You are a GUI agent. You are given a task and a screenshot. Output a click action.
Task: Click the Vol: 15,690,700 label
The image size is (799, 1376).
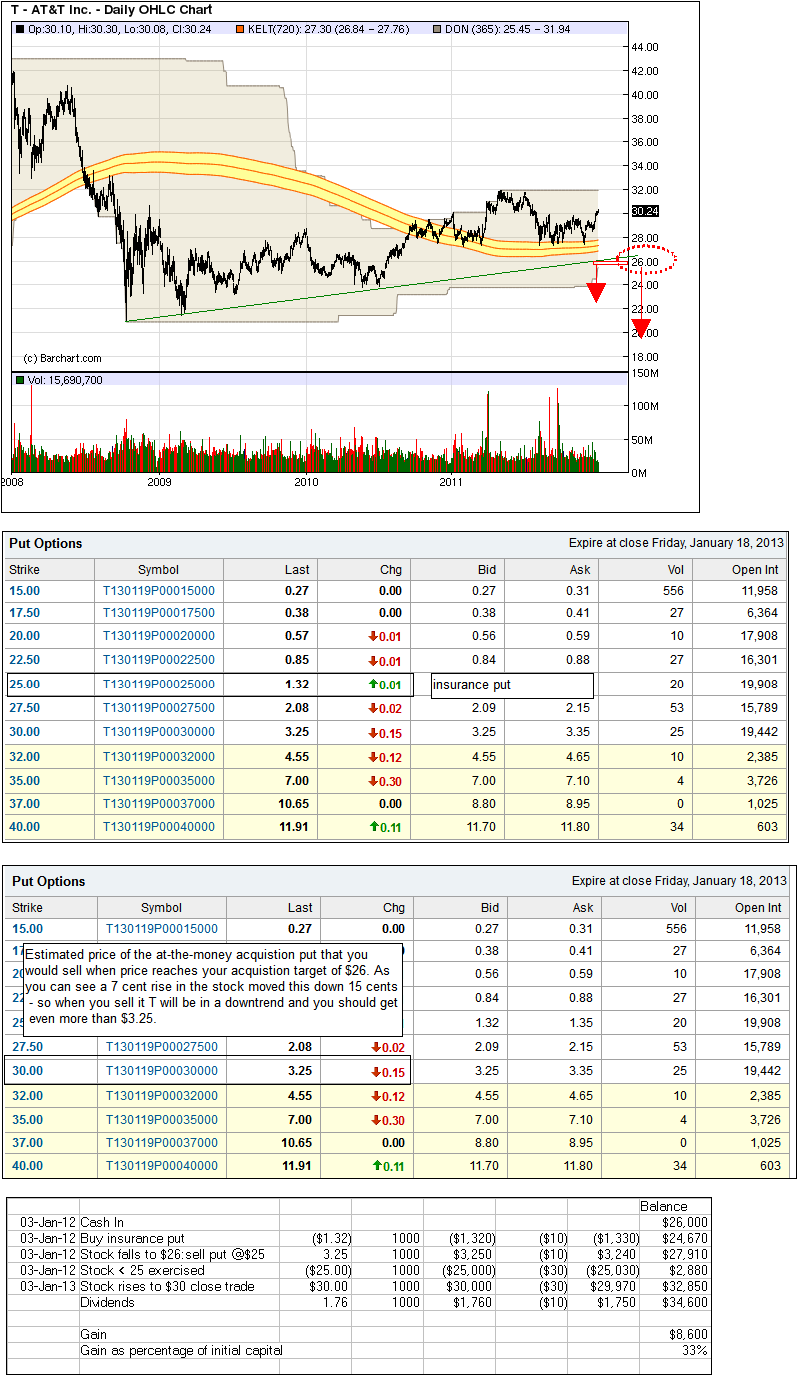click(x=64, y=380)
